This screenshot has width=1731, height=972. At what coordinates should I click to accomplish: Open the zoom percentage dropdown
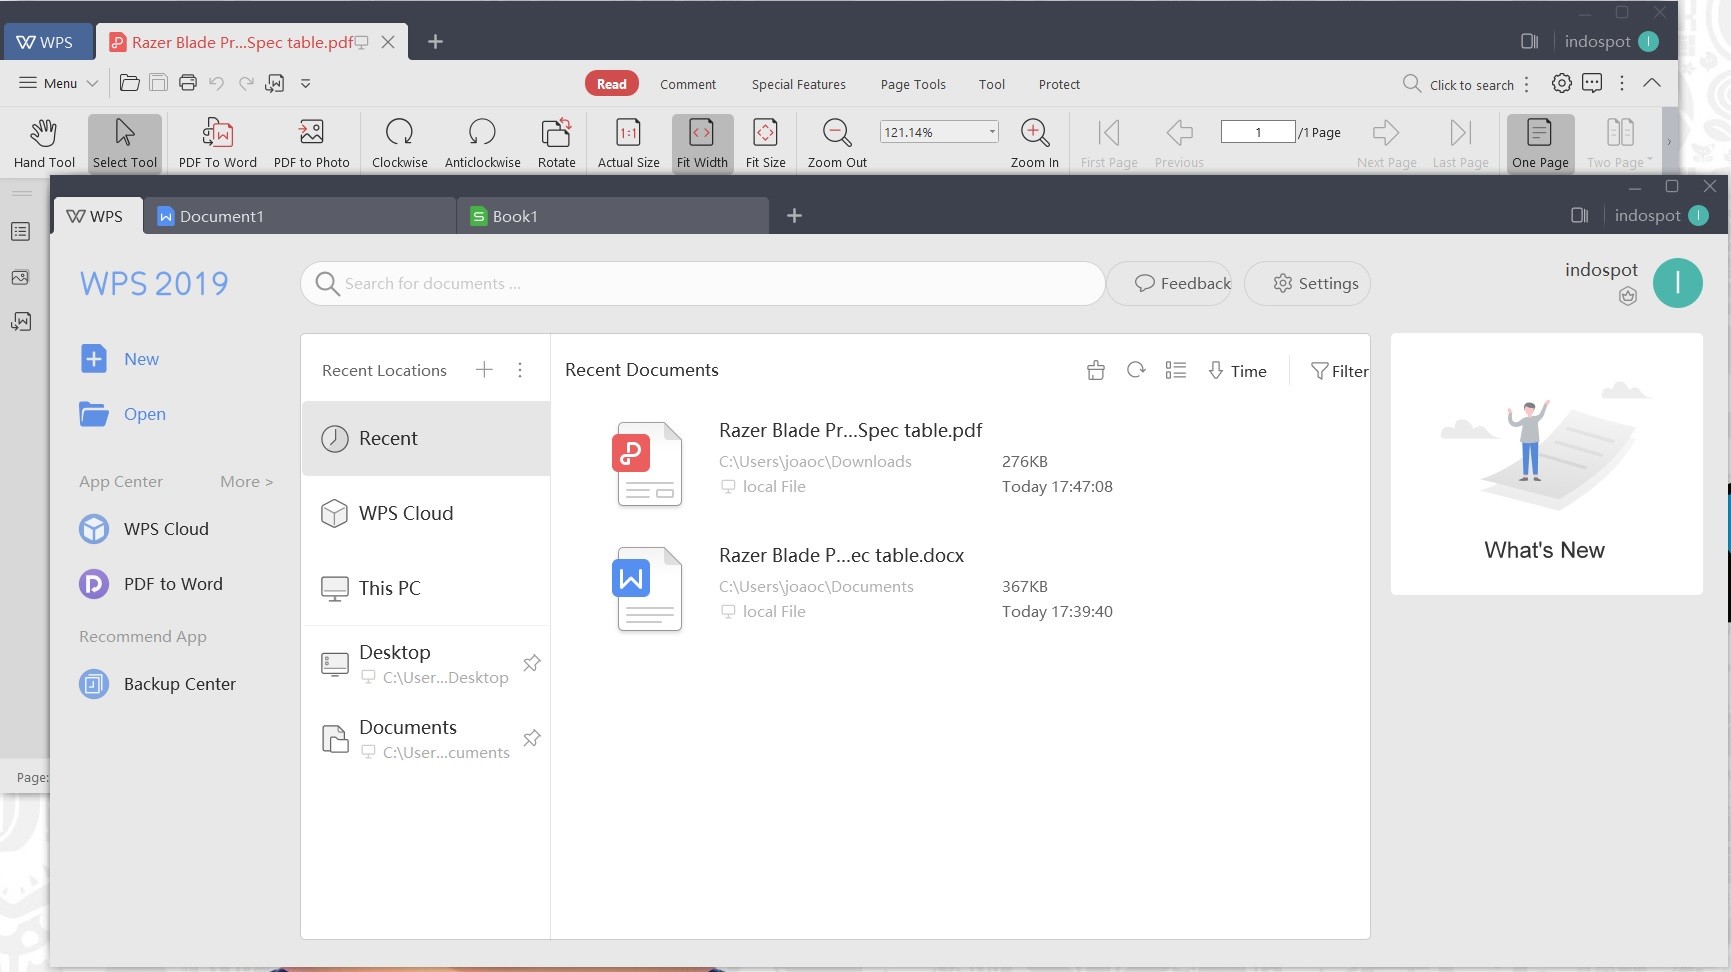[x=992, y=132]
